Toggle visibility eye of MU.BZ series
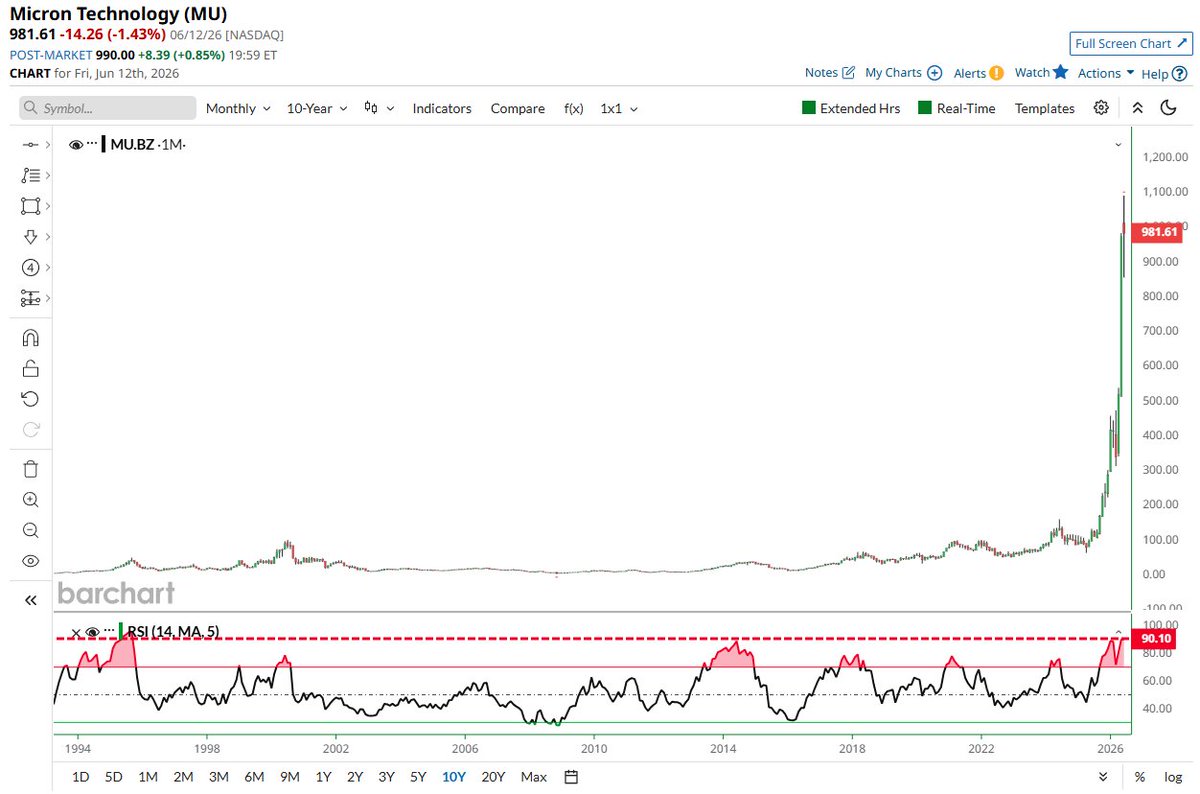The image size is (1200, 794). 76,145
